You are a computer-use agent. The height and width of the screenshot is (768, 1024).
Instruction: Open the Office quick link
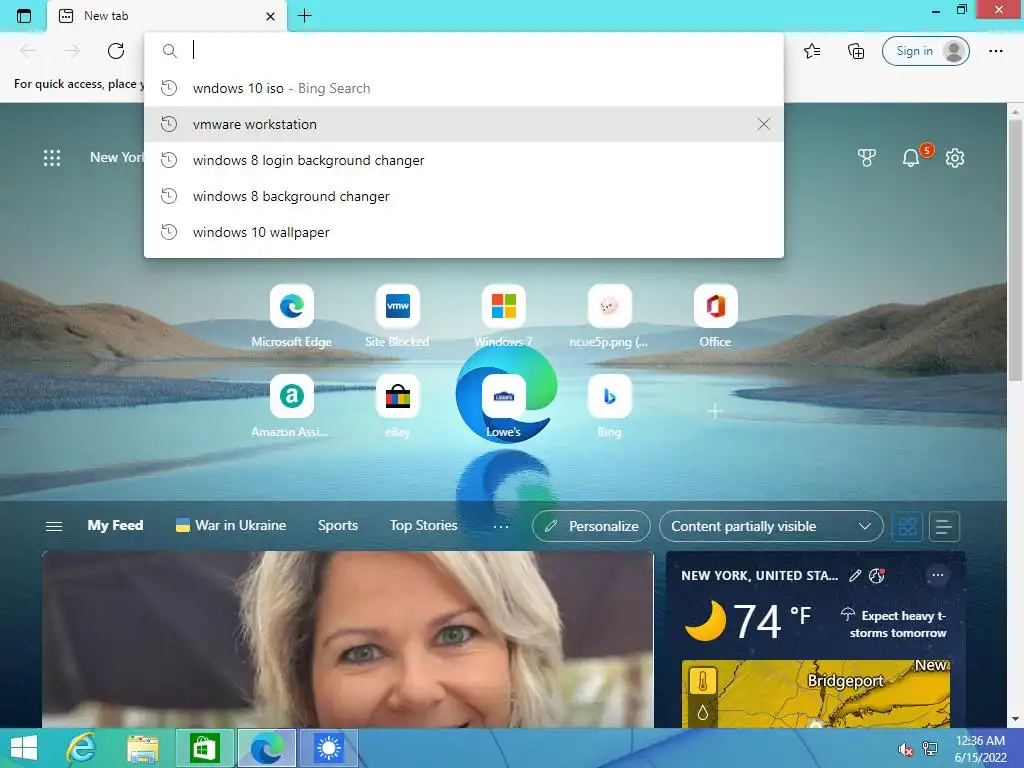tap(715, 317)
